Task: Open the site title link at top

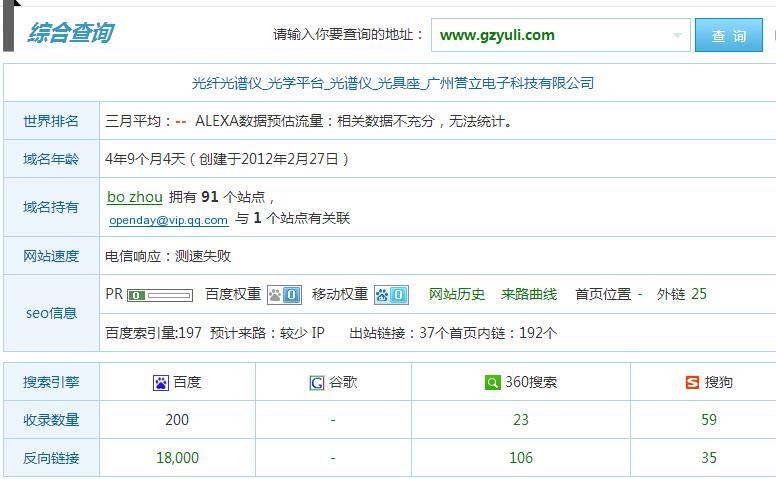Action: (x=392, y=83)
